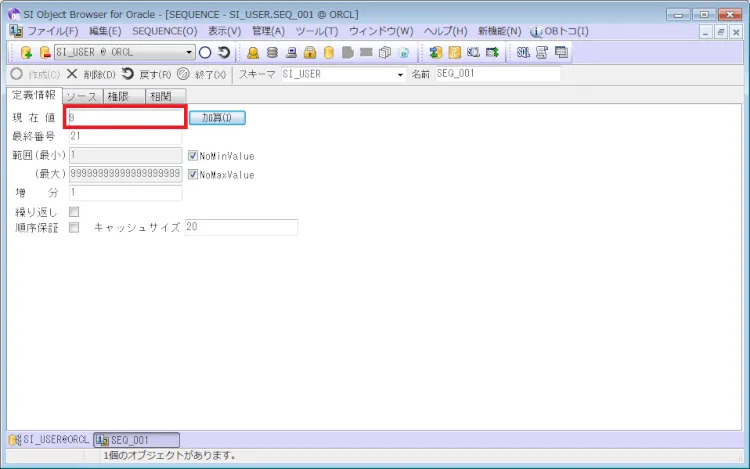The height and width of the screenshot is (469, 750).
Task: Open the ヘルプ(H) menu
Action: pyautogui.click(x=445, y=32)
